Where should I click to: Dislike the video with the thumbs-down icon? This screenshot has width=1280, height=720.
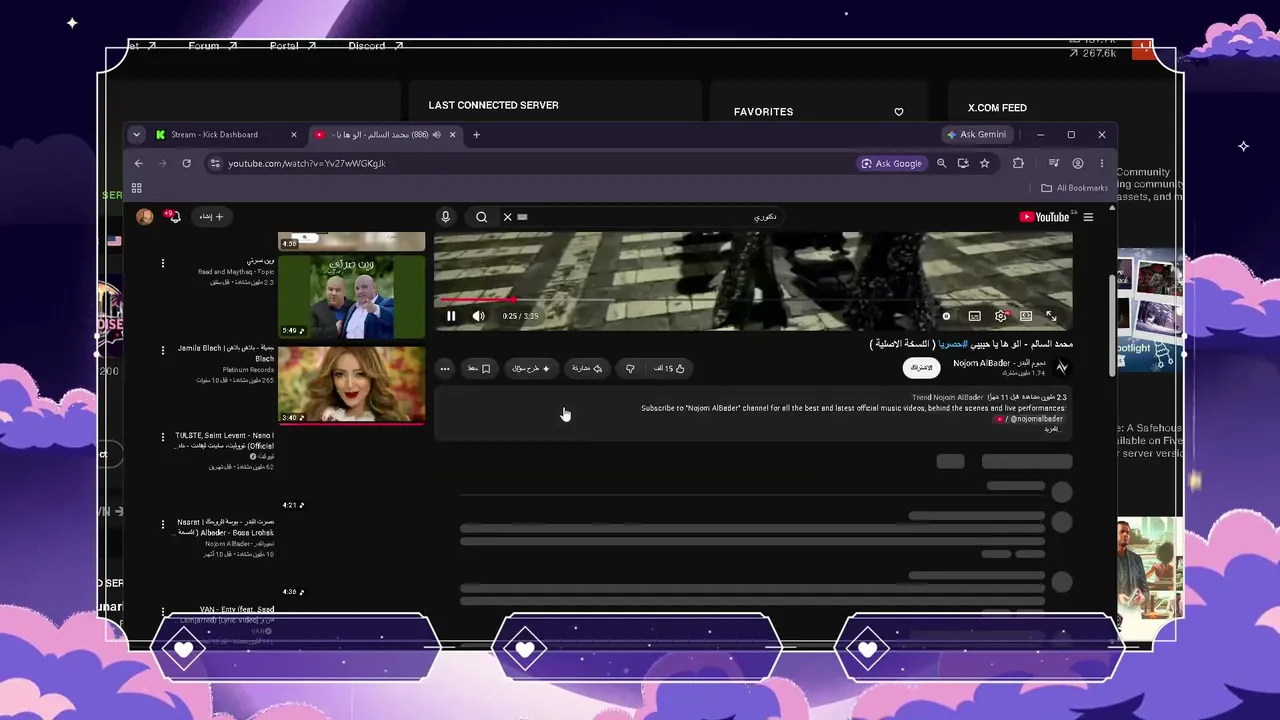pos(630,368)
